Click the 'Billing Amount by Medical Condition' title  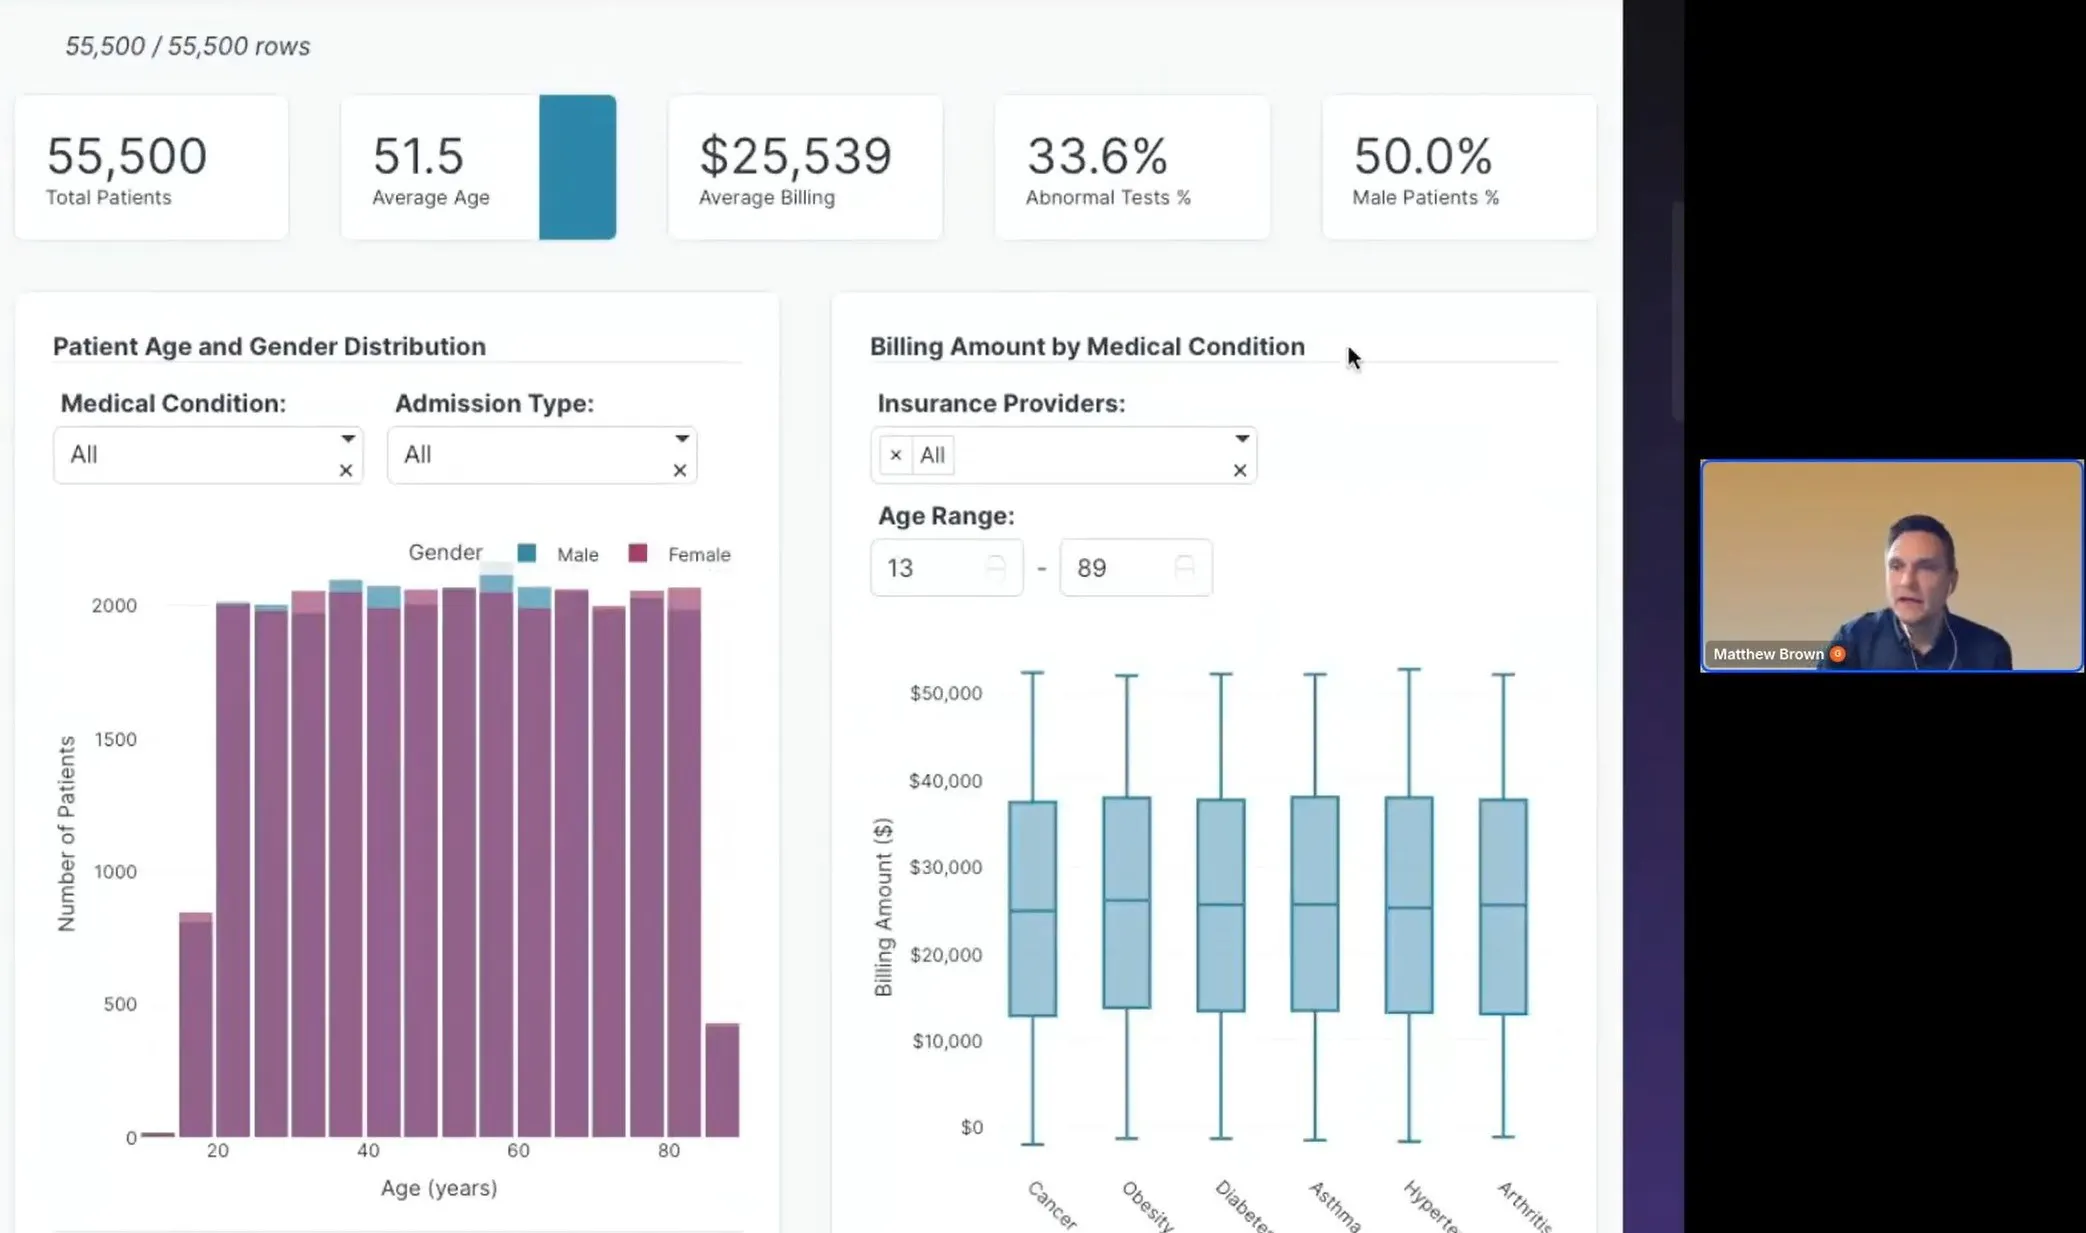tap(1087, 346)
